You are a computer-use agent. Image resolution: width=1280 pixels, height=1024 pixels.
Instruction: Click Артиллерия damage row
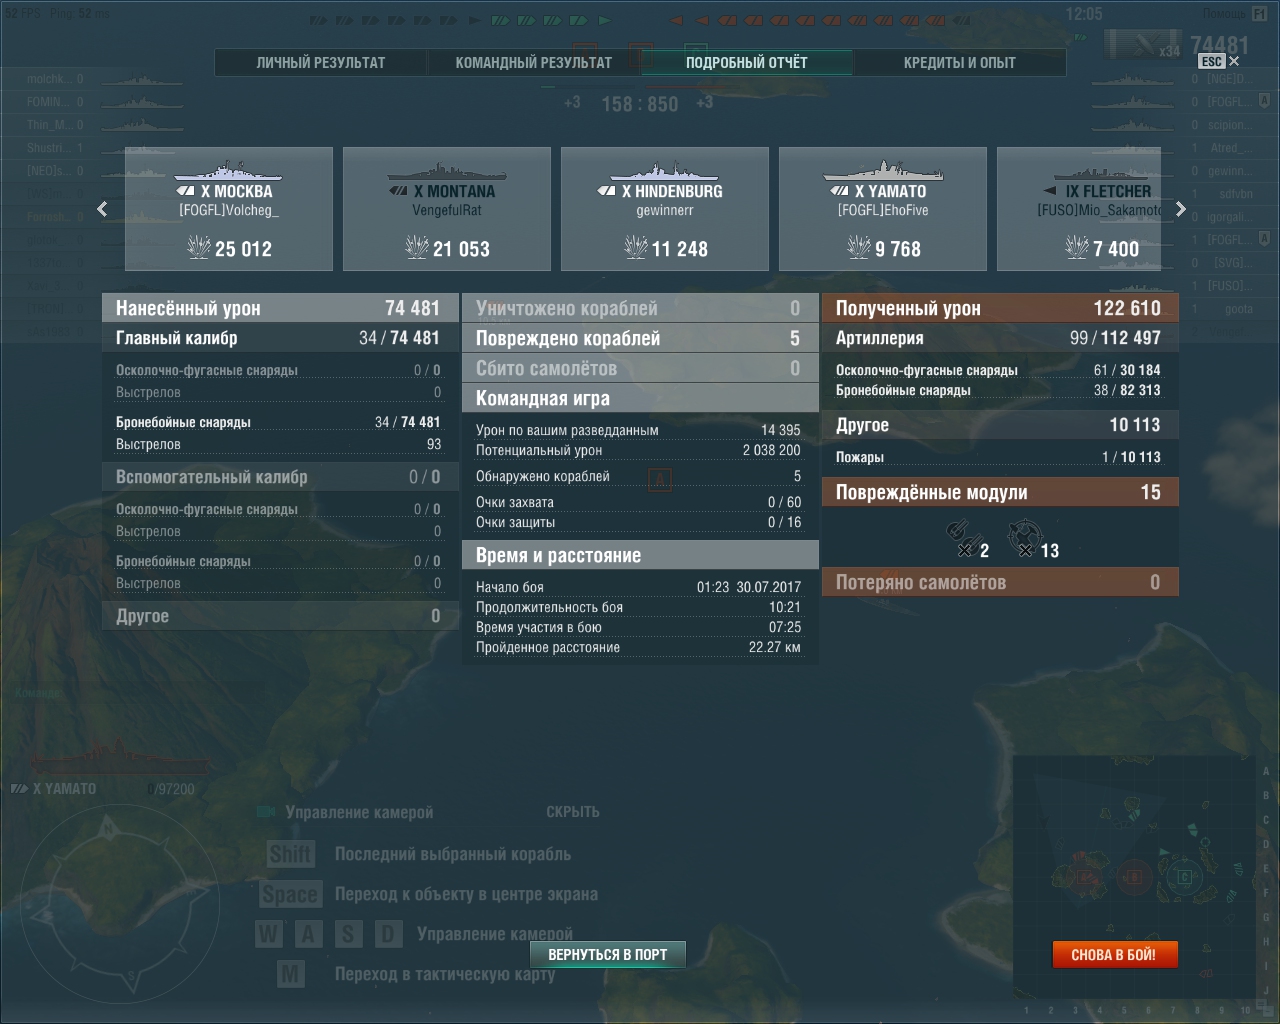pyautogui.click(x=1000, y=338)
